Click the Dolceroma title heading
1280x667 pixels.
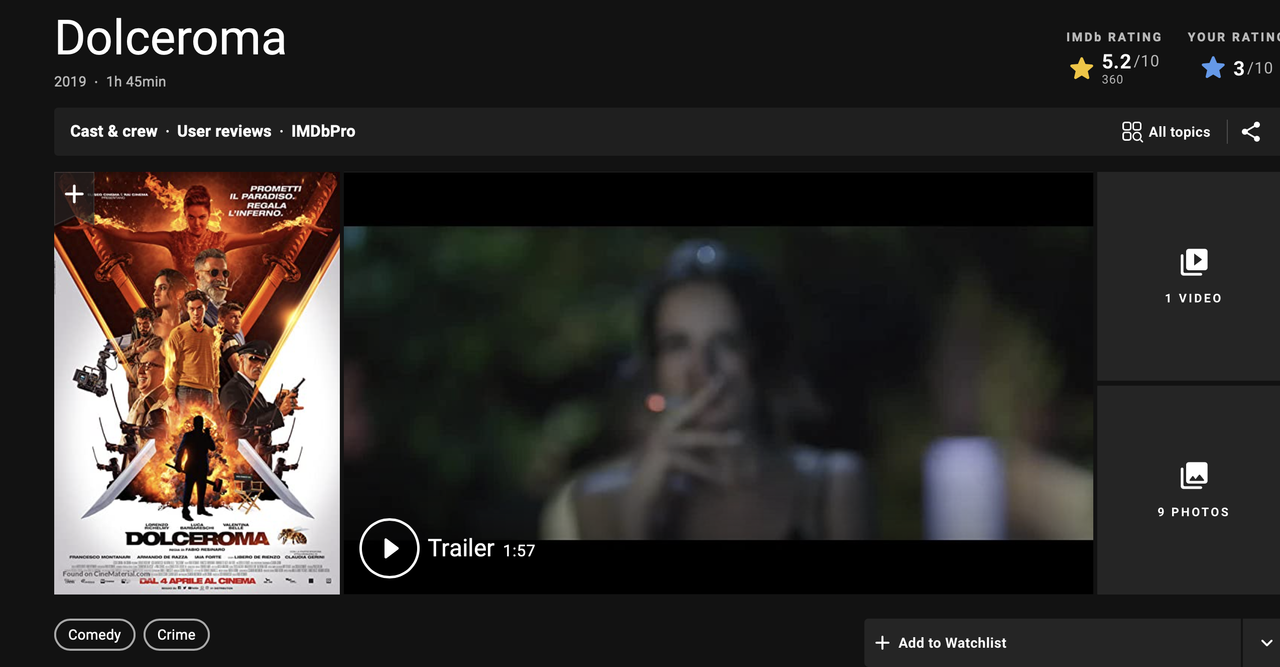170,38
